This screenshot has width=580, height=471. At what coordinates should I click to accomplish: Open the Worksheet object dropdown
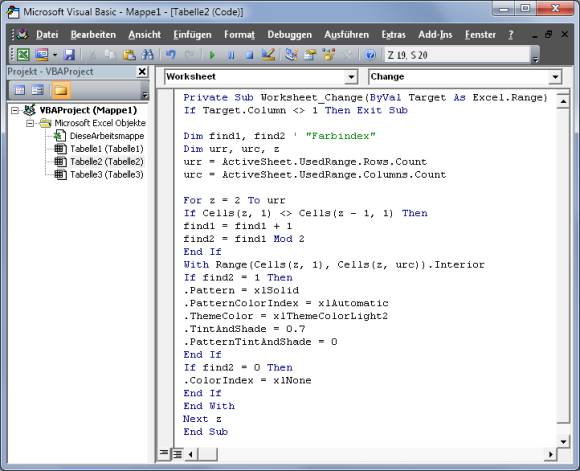click(x=351, y=77)
